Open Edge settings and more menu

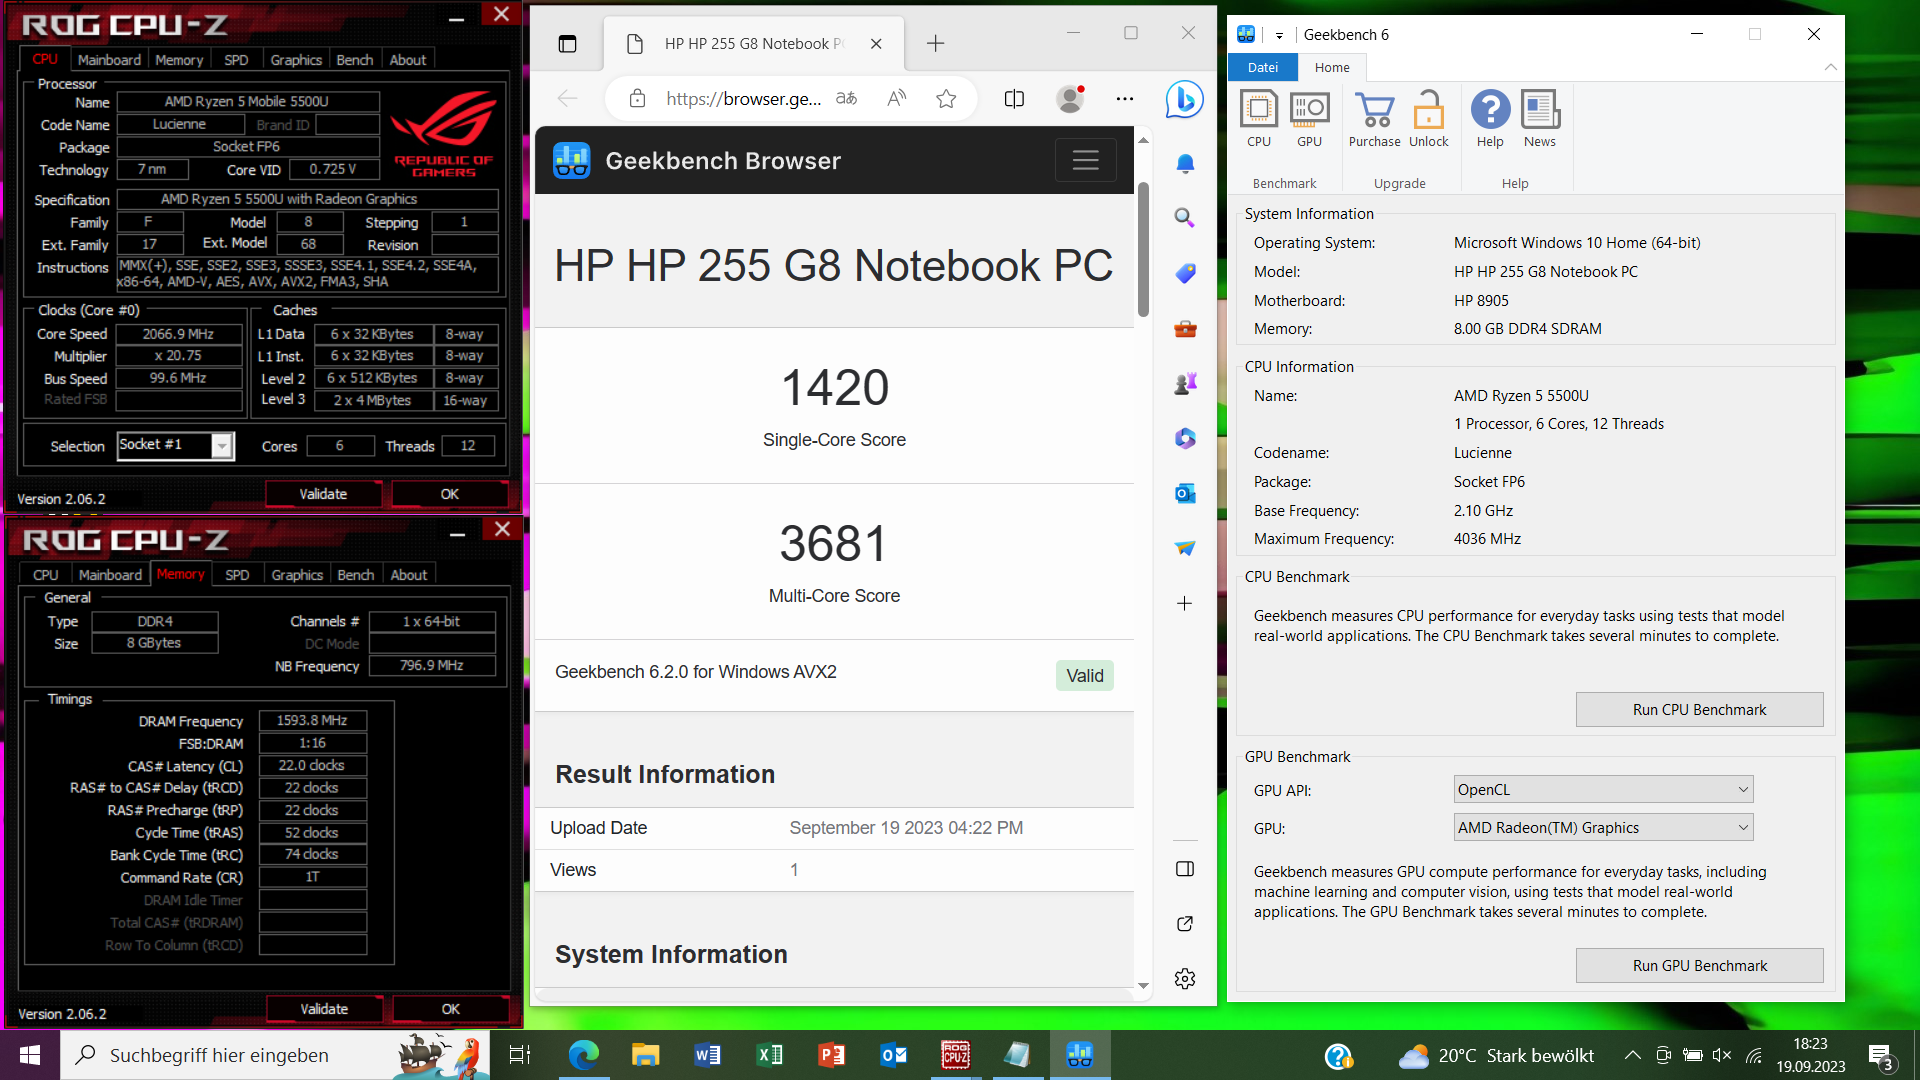[1125, 98]
